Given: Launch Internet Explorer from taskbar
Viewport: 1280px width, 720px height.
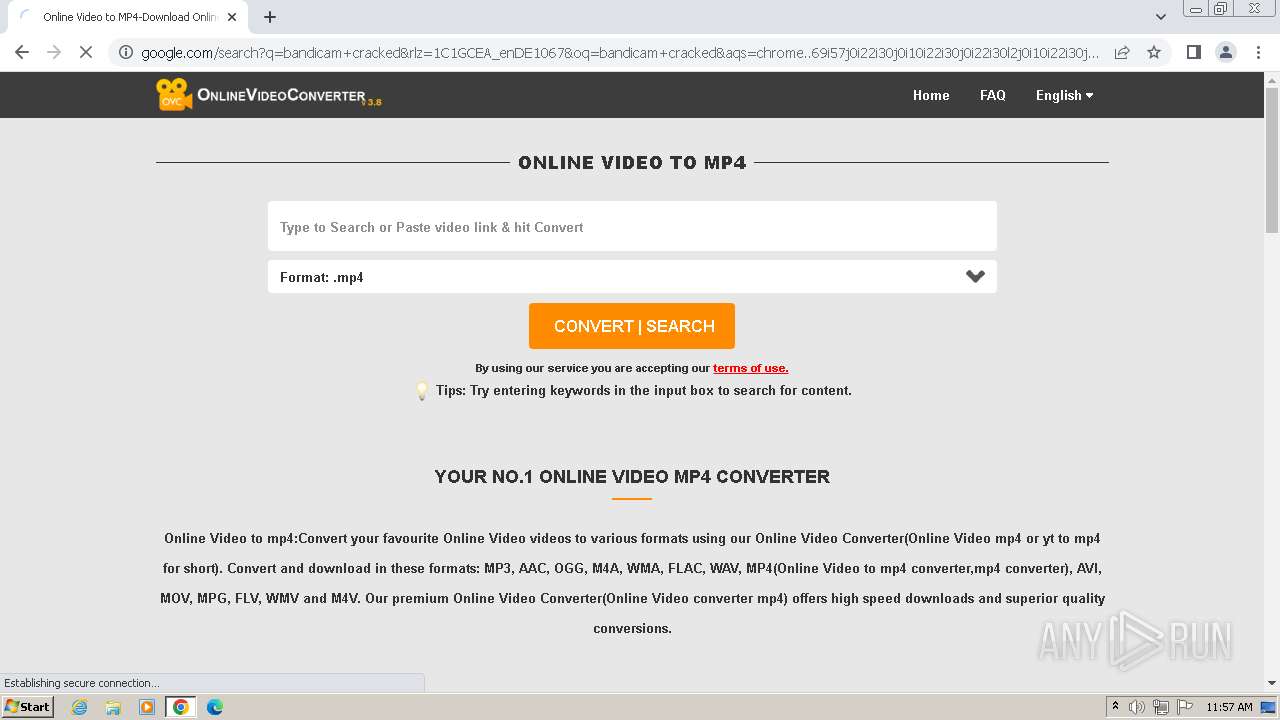Looking at the screenshot, I should pos(80,707).
